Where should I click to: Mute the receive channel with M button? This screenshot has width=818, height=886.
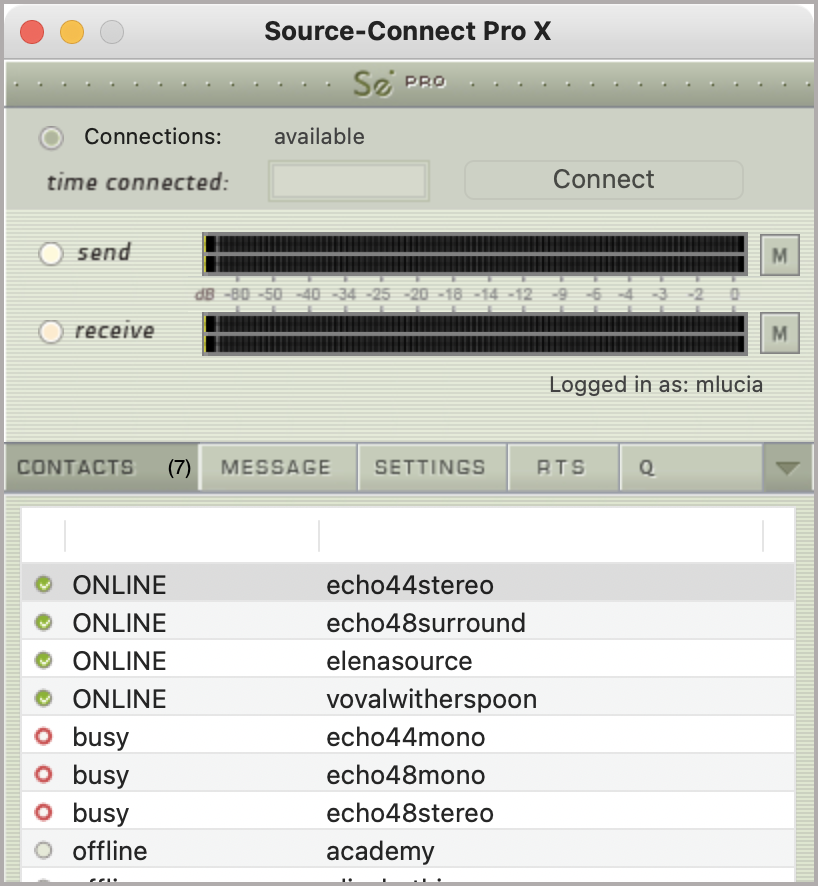tap(780, 333)
